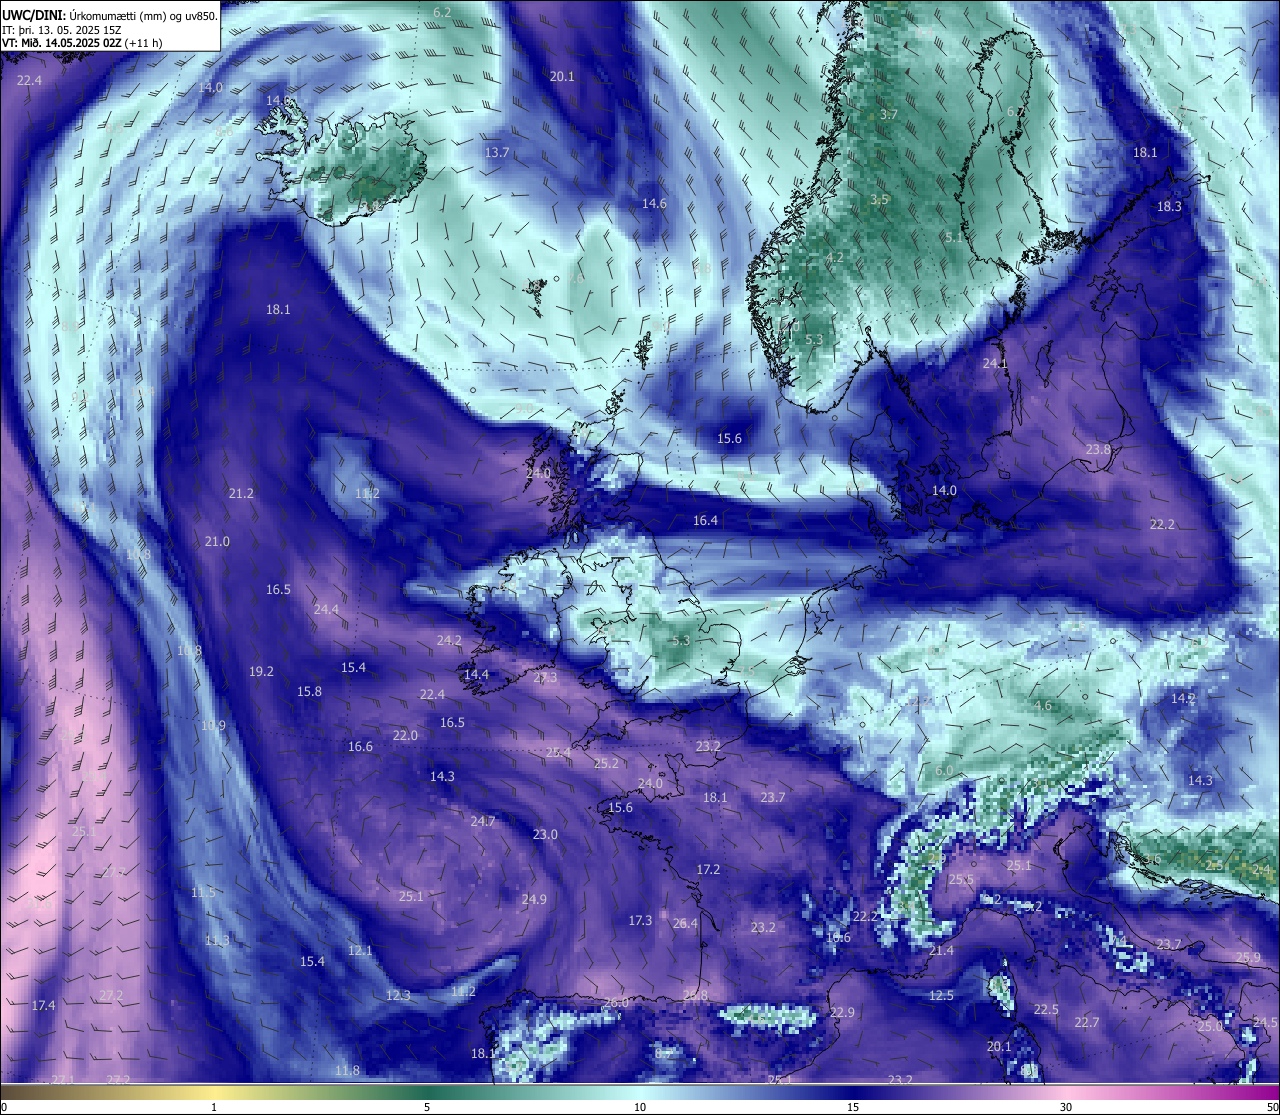Select the colorbar tick label 50

click(1272, 1107)
